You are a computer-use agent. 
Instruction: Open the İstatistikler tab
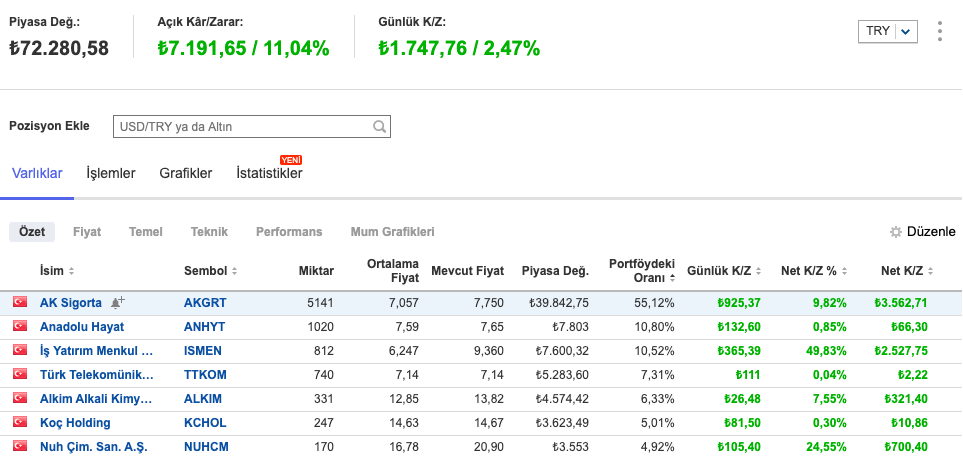point(269,173)
